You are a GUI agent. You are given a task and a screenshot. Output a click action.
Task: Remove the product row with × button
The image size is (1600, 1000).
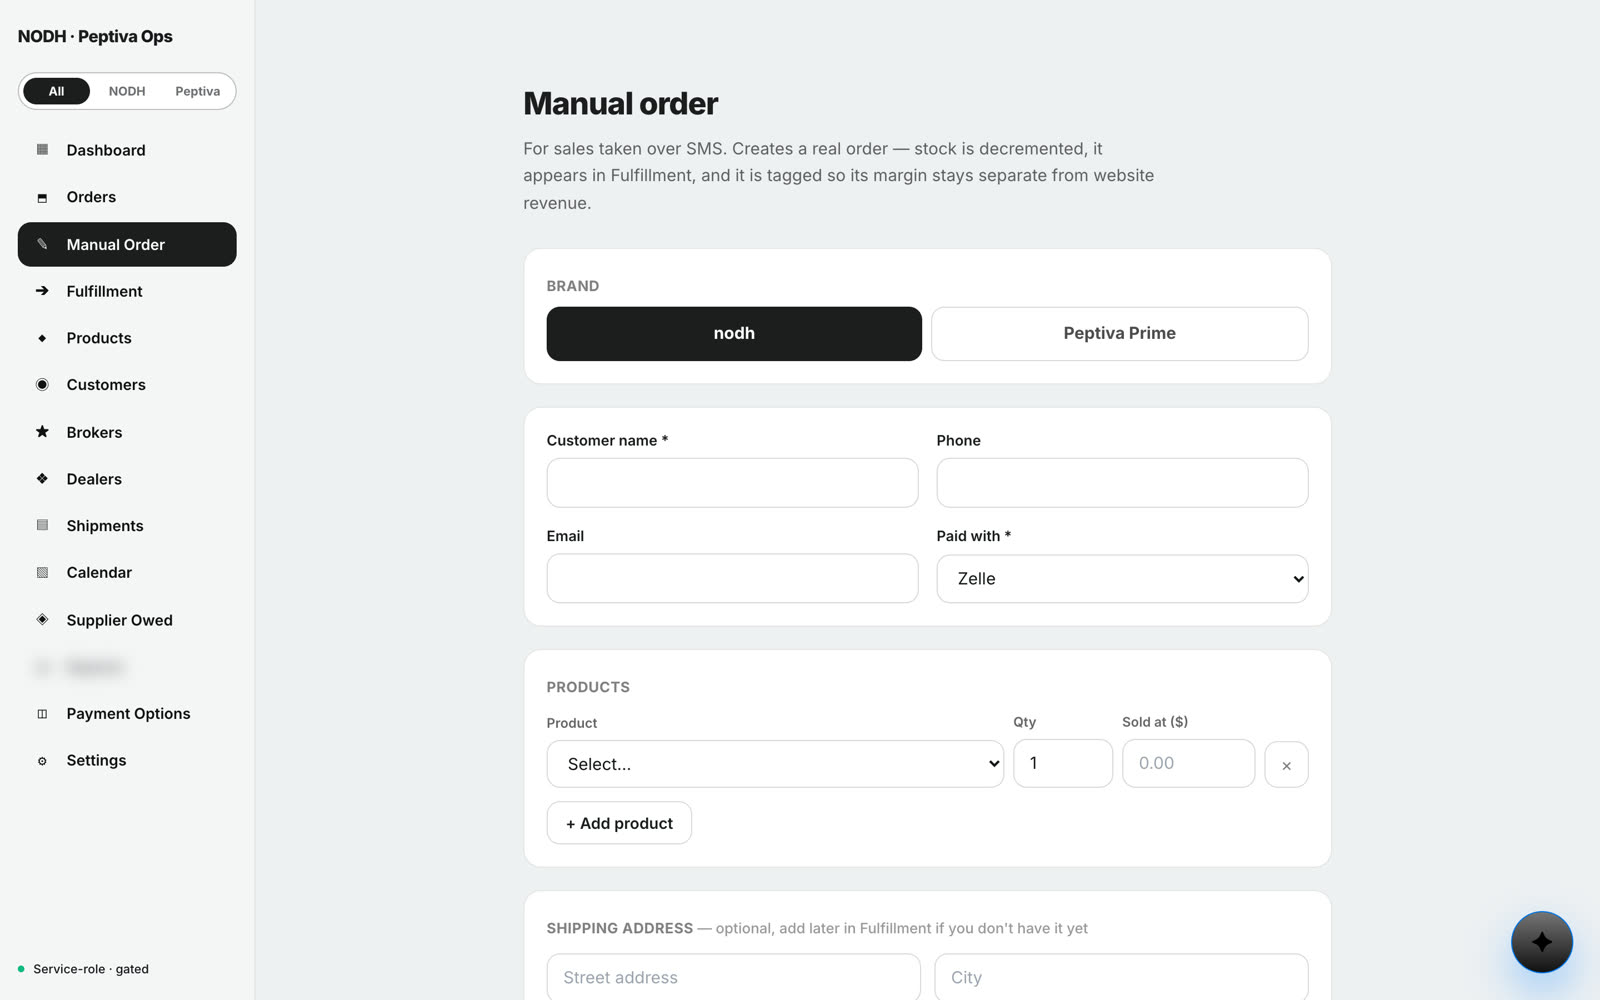click(1286, 765)
